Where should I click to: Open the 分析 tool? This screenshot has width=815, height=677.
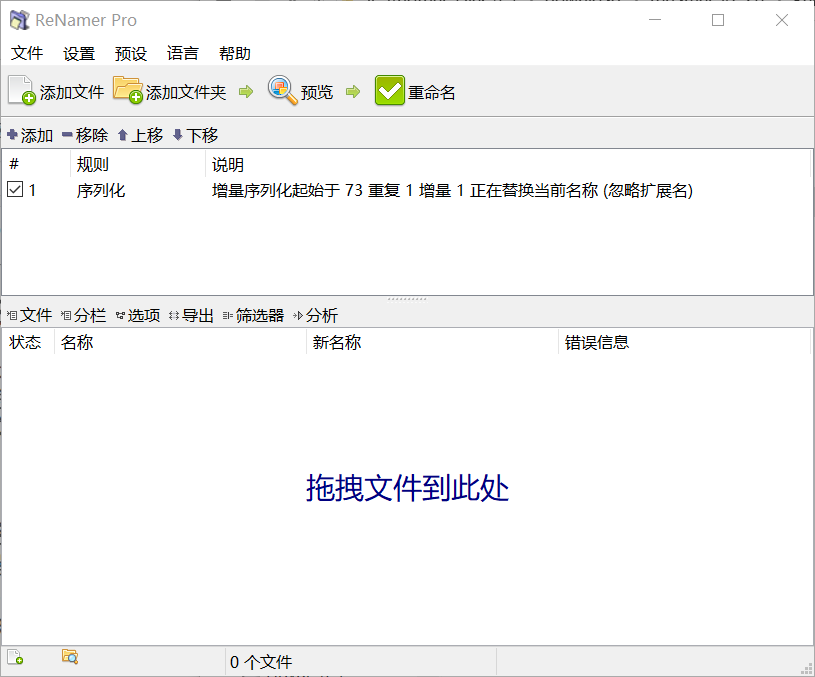pos(316,315)
